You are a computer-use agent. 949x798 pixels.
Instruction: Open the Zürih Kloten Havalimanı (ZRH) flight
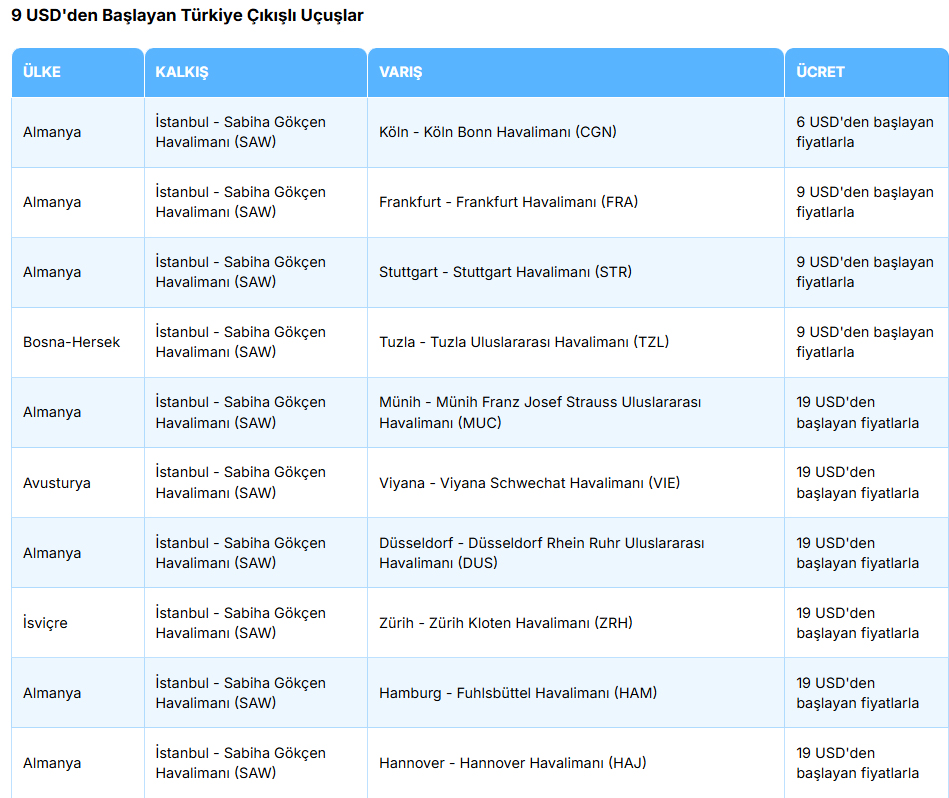pyautogui.click(x=505, y=623)
